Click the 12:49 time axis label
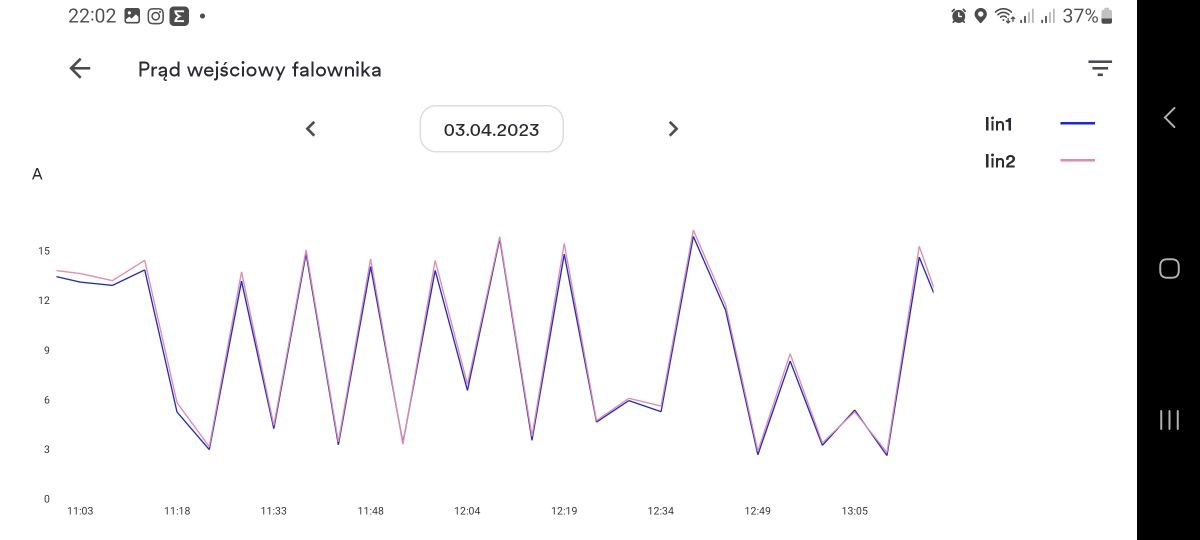This screenshot has height=540, width=1200. (x=758, y=511)
